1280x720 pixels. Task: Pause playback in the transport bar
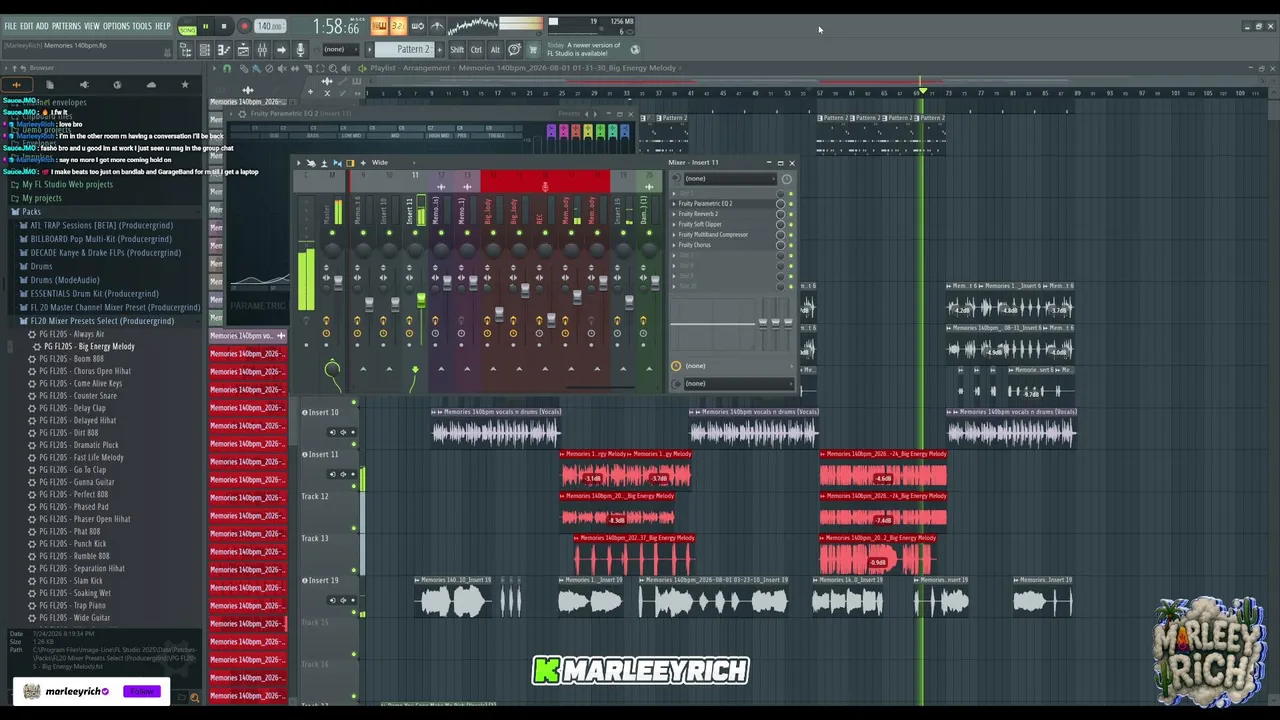click(x=206, y=27)
